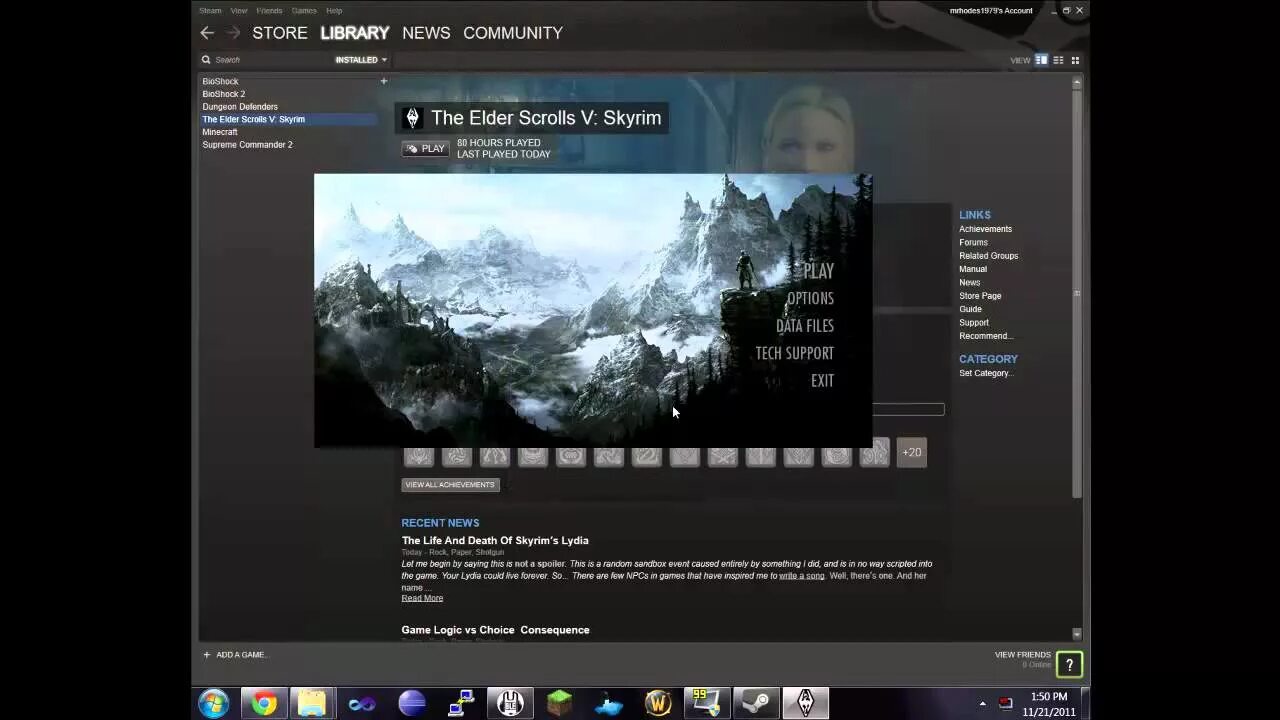This screenshot has width=1280, height=720.
Task: Open the INSTALLED filter dropdown
Action: [x=361, y=60]
